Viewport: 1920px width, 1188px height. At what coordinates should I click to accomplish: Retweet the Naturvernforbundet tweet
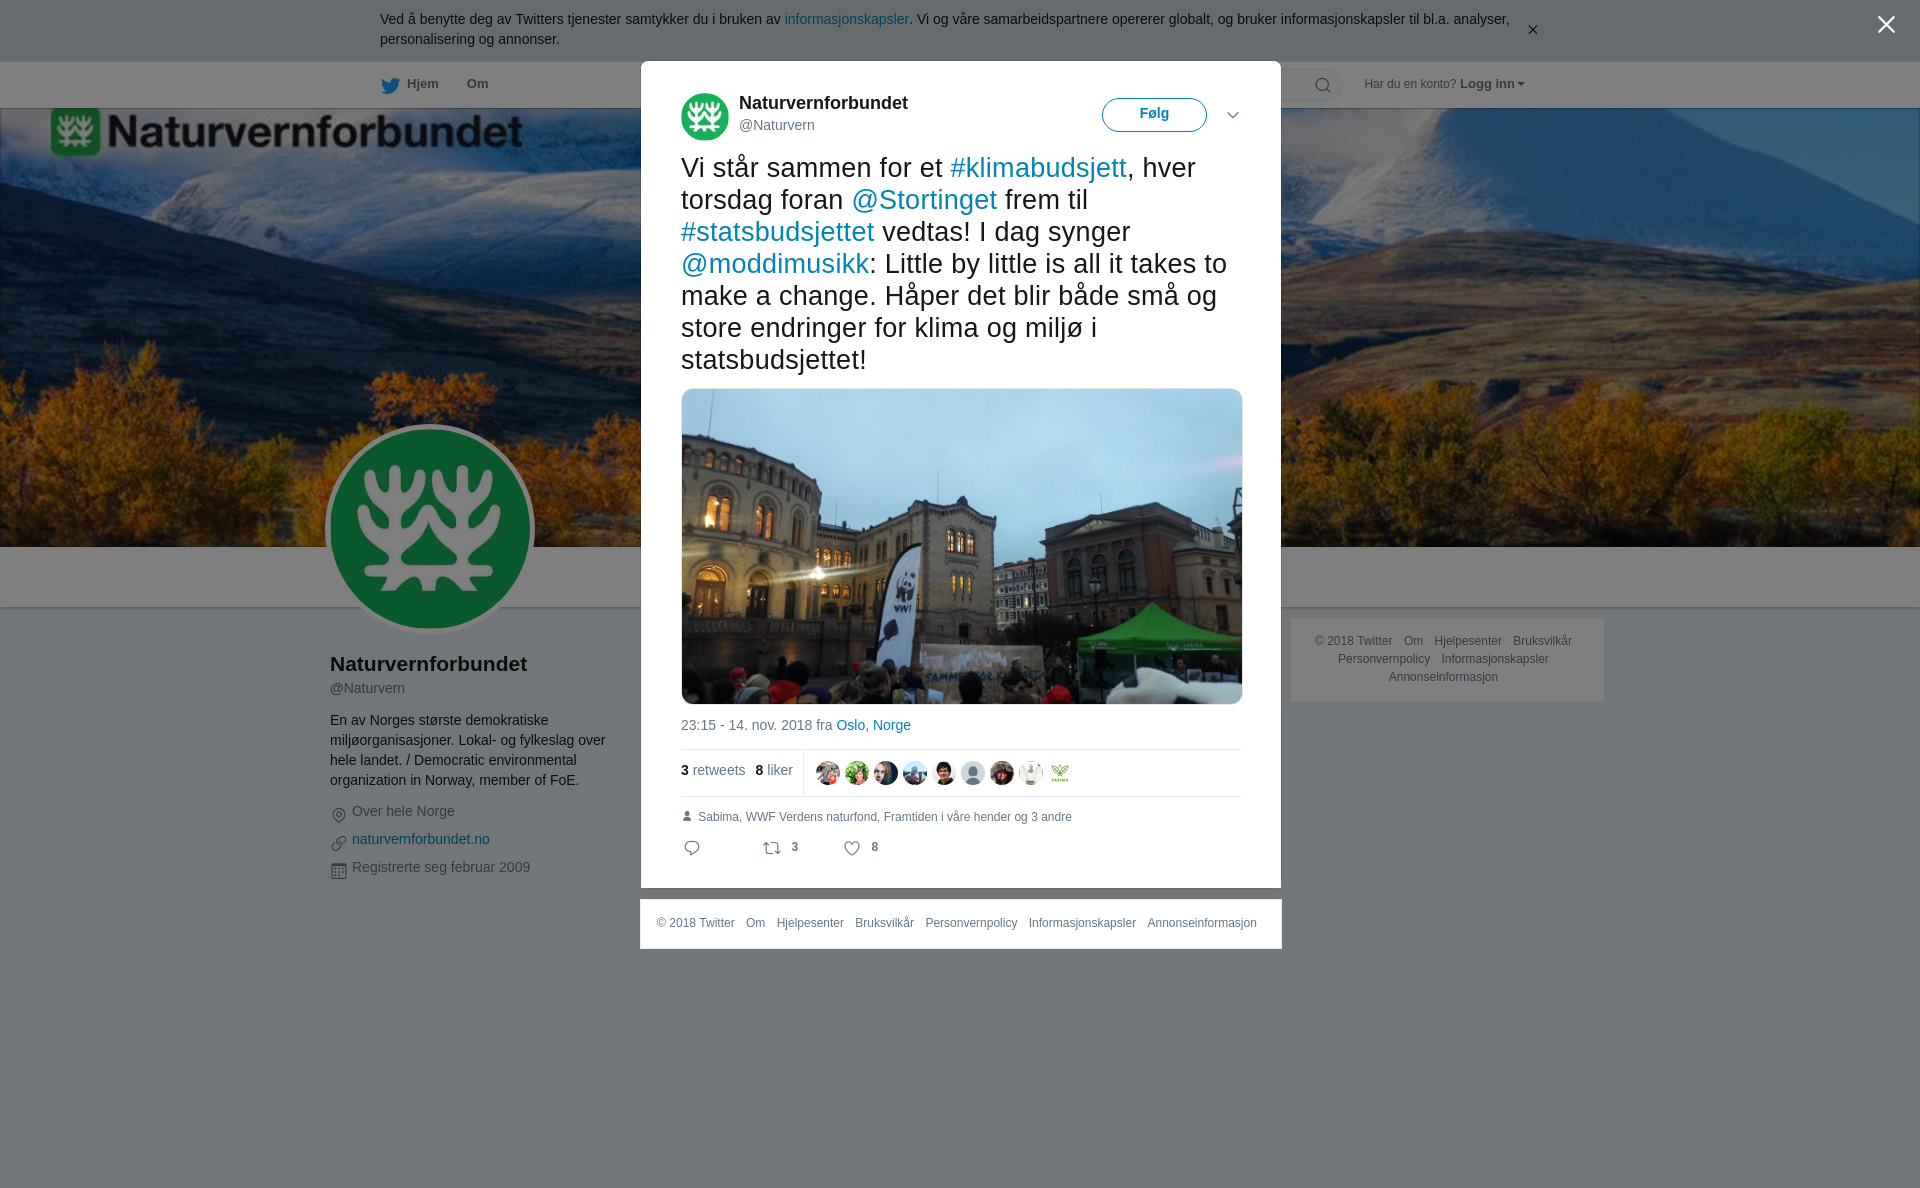pos(772,848)
